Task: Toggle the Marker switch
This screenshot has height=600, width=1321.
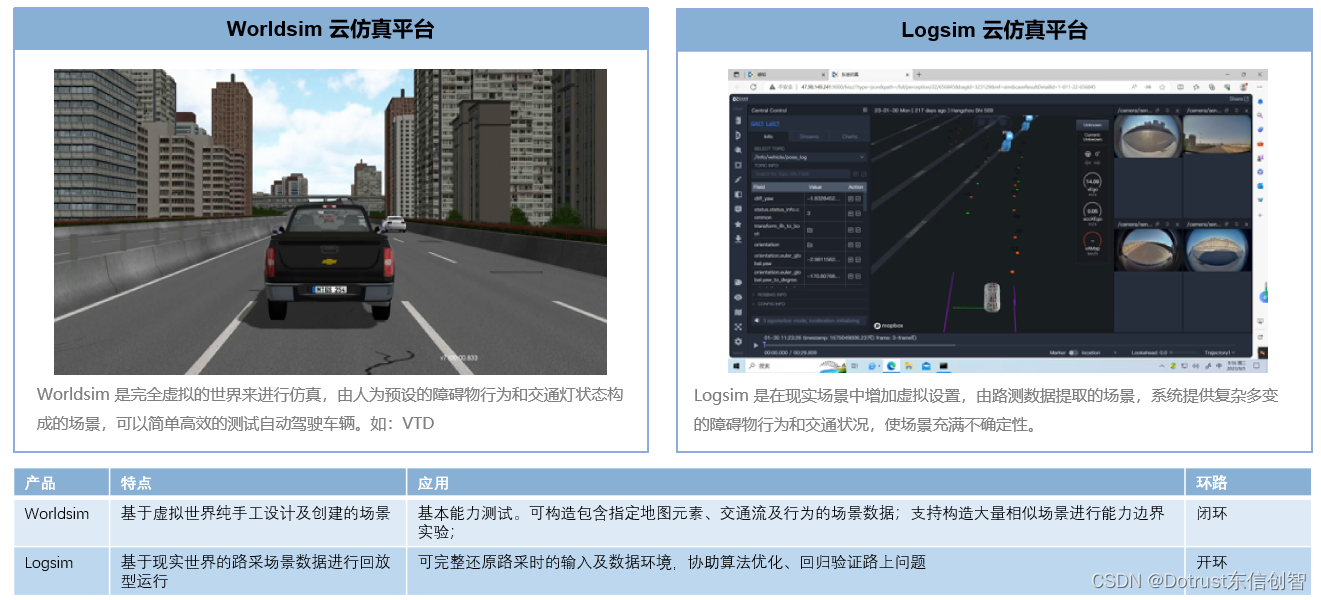Action: [1073, 352]
